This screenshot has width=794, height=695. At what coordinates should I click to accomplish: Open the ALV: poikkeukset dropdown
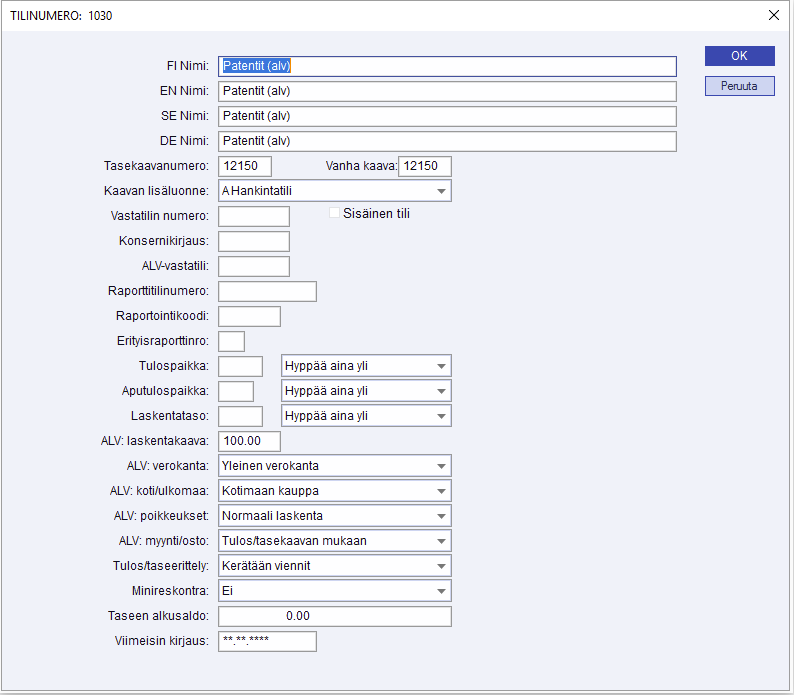coord(334,516)
